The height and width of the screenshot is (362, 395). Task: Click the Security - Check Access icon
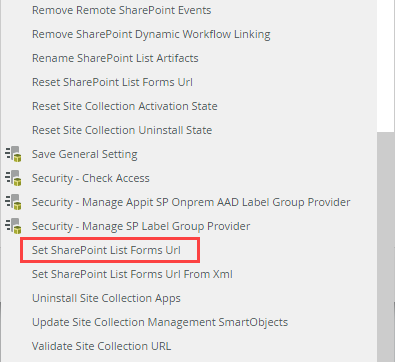[x=13, y=178]
